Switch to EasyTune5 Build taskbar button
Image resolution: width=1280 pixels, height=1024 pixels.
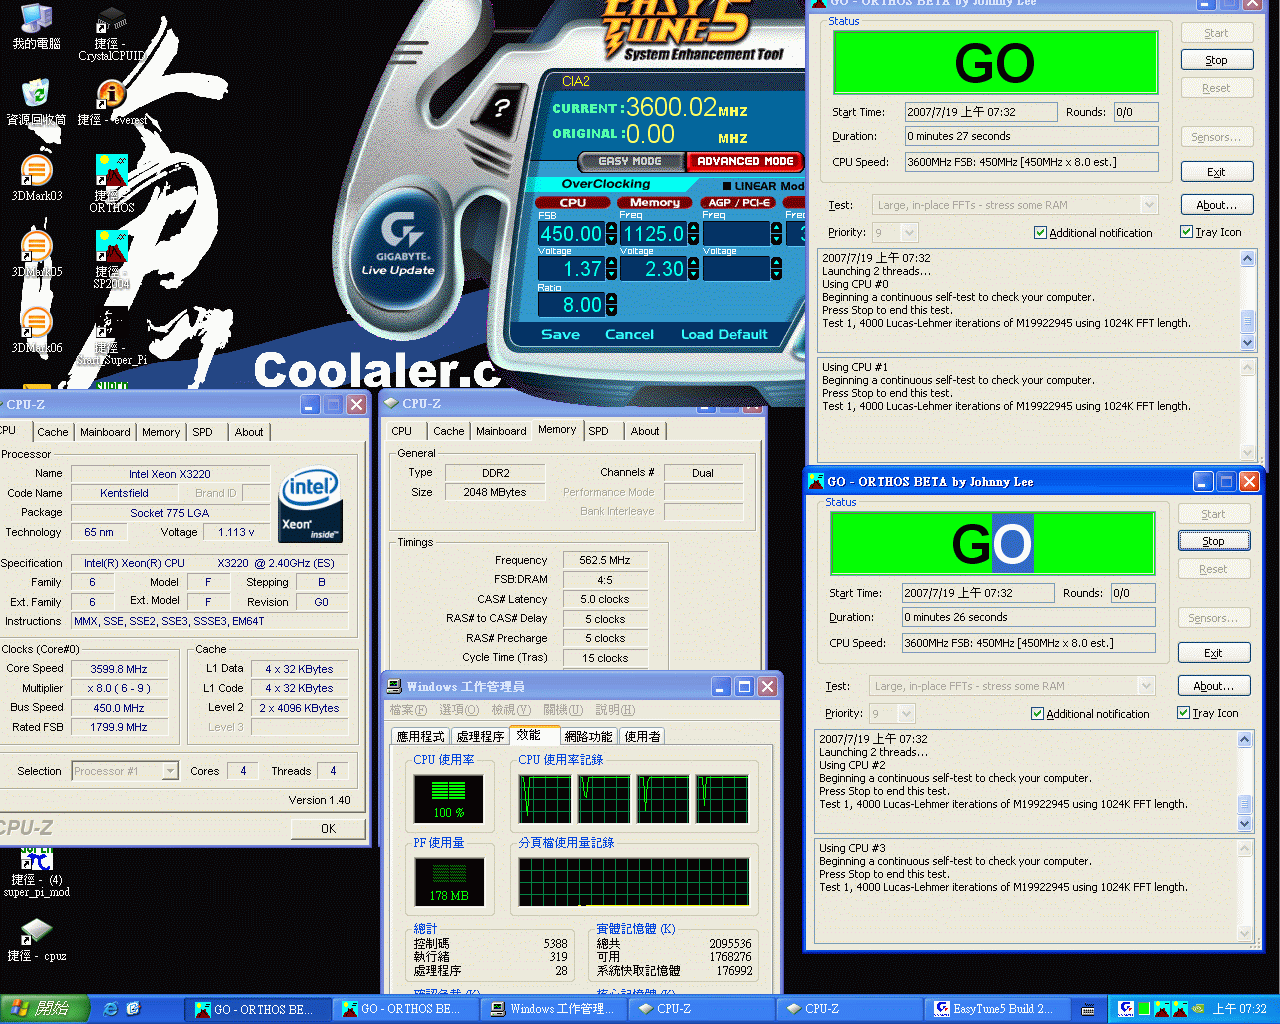pos(998,1009)
